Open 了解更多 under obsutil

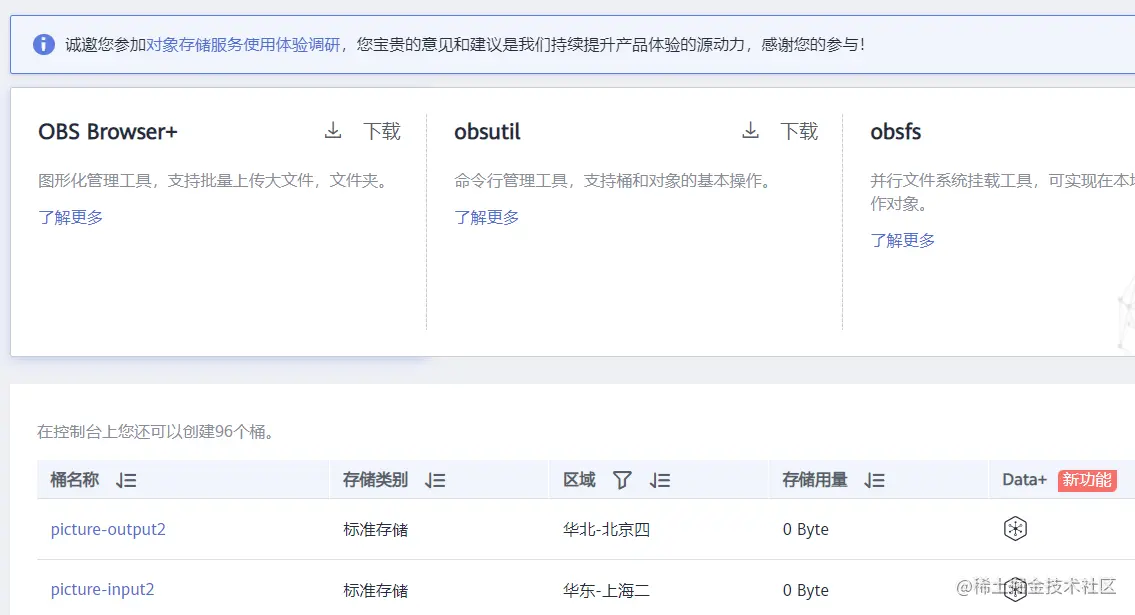point(486,217)
